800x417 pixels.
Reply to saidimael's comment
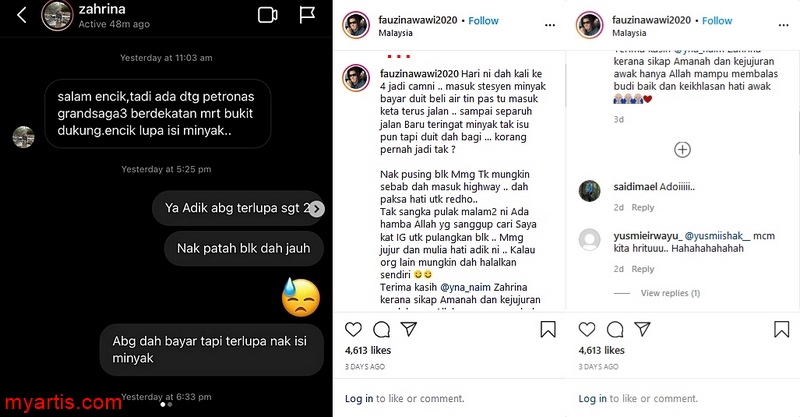tap(642, 208)
